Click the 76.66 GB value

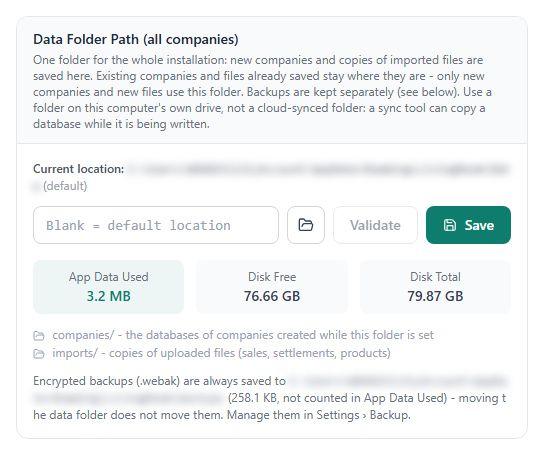tap(272, 296)
